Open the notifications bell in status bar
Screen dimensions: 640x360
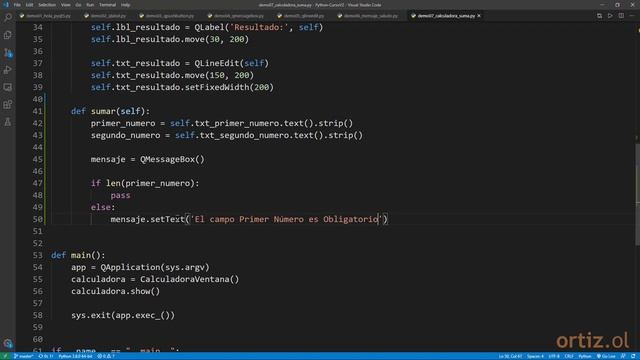tap(633, 356)
